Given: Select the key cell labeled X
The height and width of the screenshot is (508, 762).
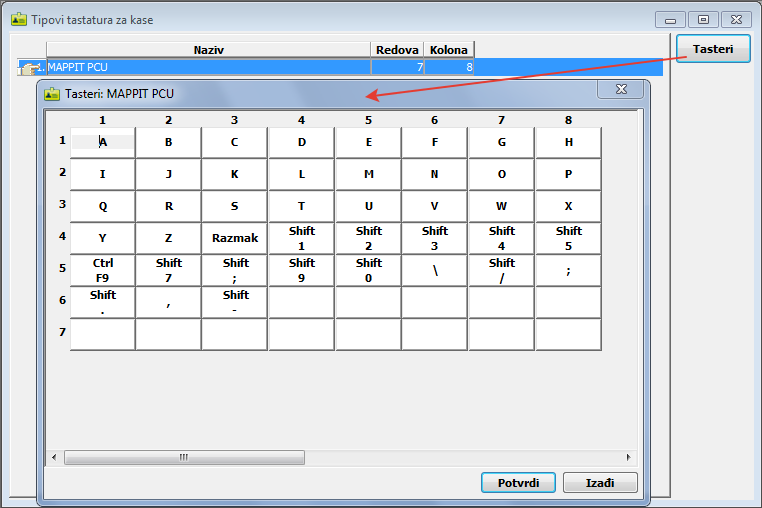Looking at the screenshot, I should coord(569,206).
